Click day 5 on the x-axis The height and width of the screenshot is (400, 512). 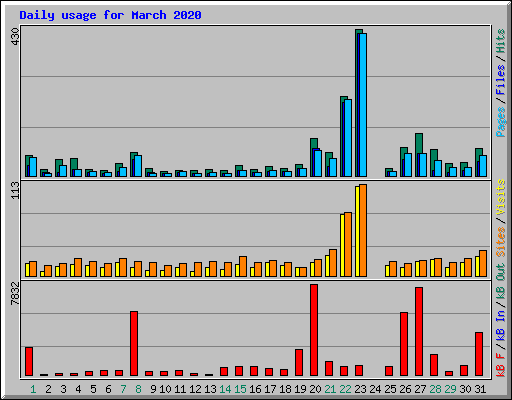coord(93,389)
